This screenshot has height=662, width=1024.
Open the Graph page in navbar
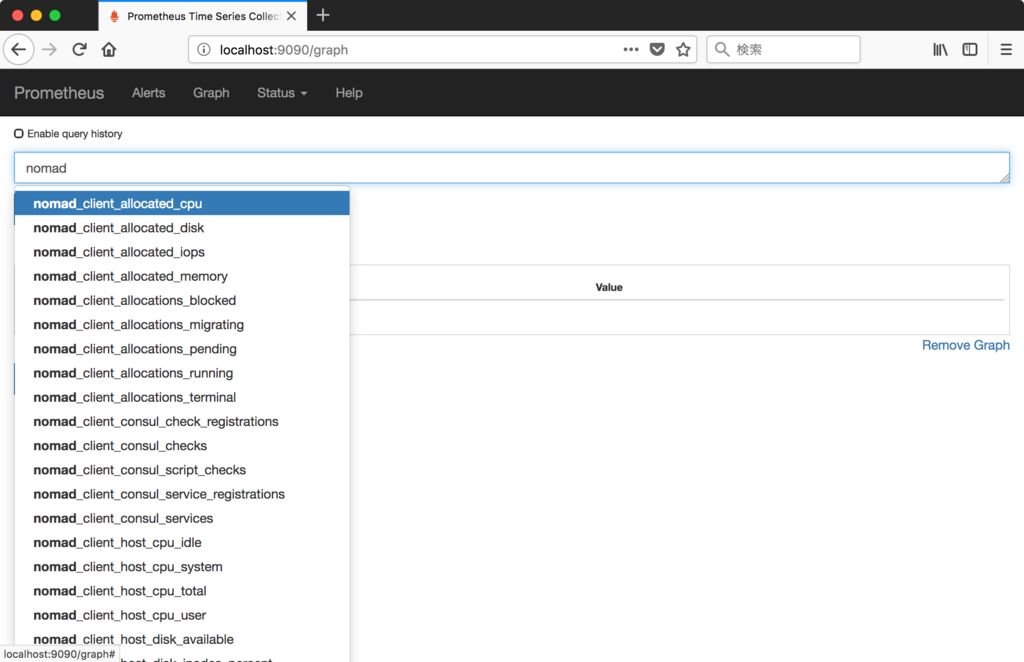pyautogui.click(x=211, y=93)
